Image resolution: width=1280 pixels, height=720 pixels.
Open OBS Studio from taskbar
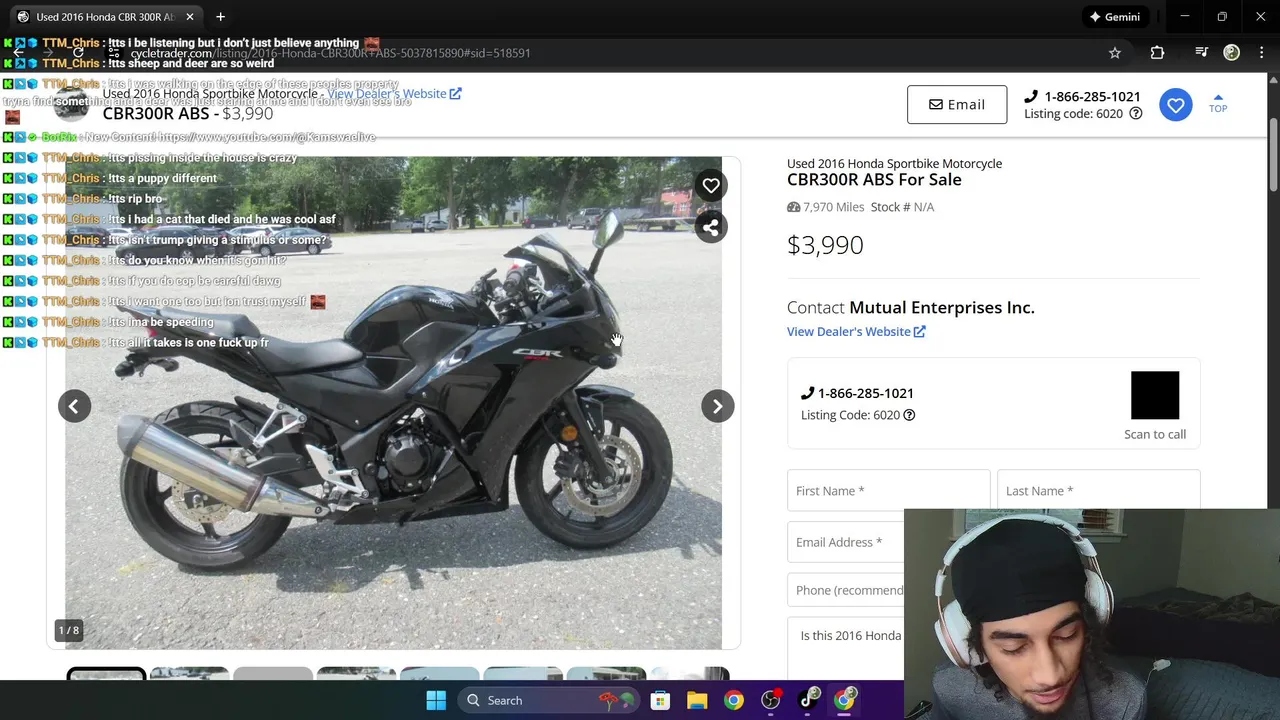point(771,700)
